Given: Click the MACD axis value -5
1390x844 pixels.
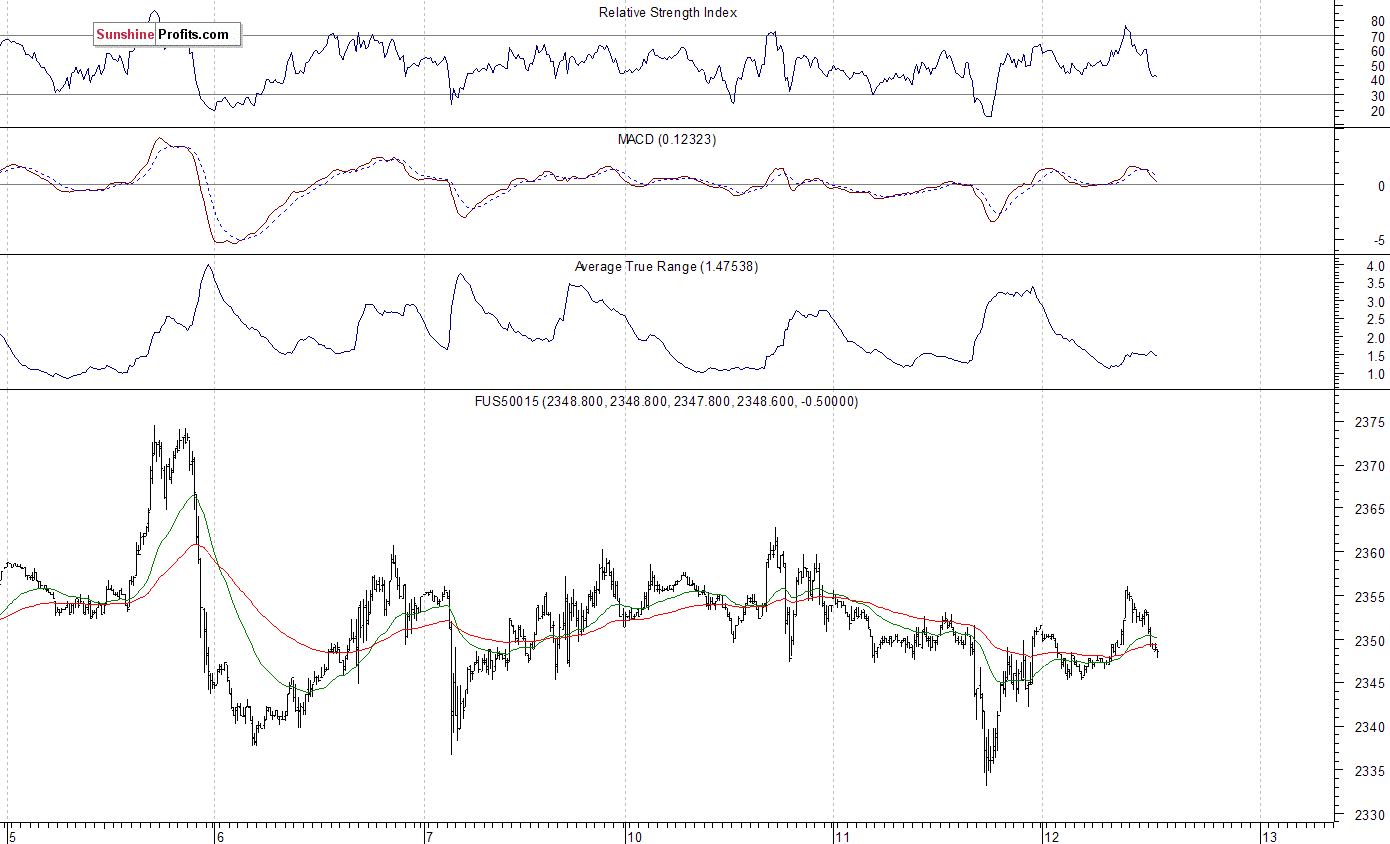Looking at the screenshot, I should point(1379,240).
